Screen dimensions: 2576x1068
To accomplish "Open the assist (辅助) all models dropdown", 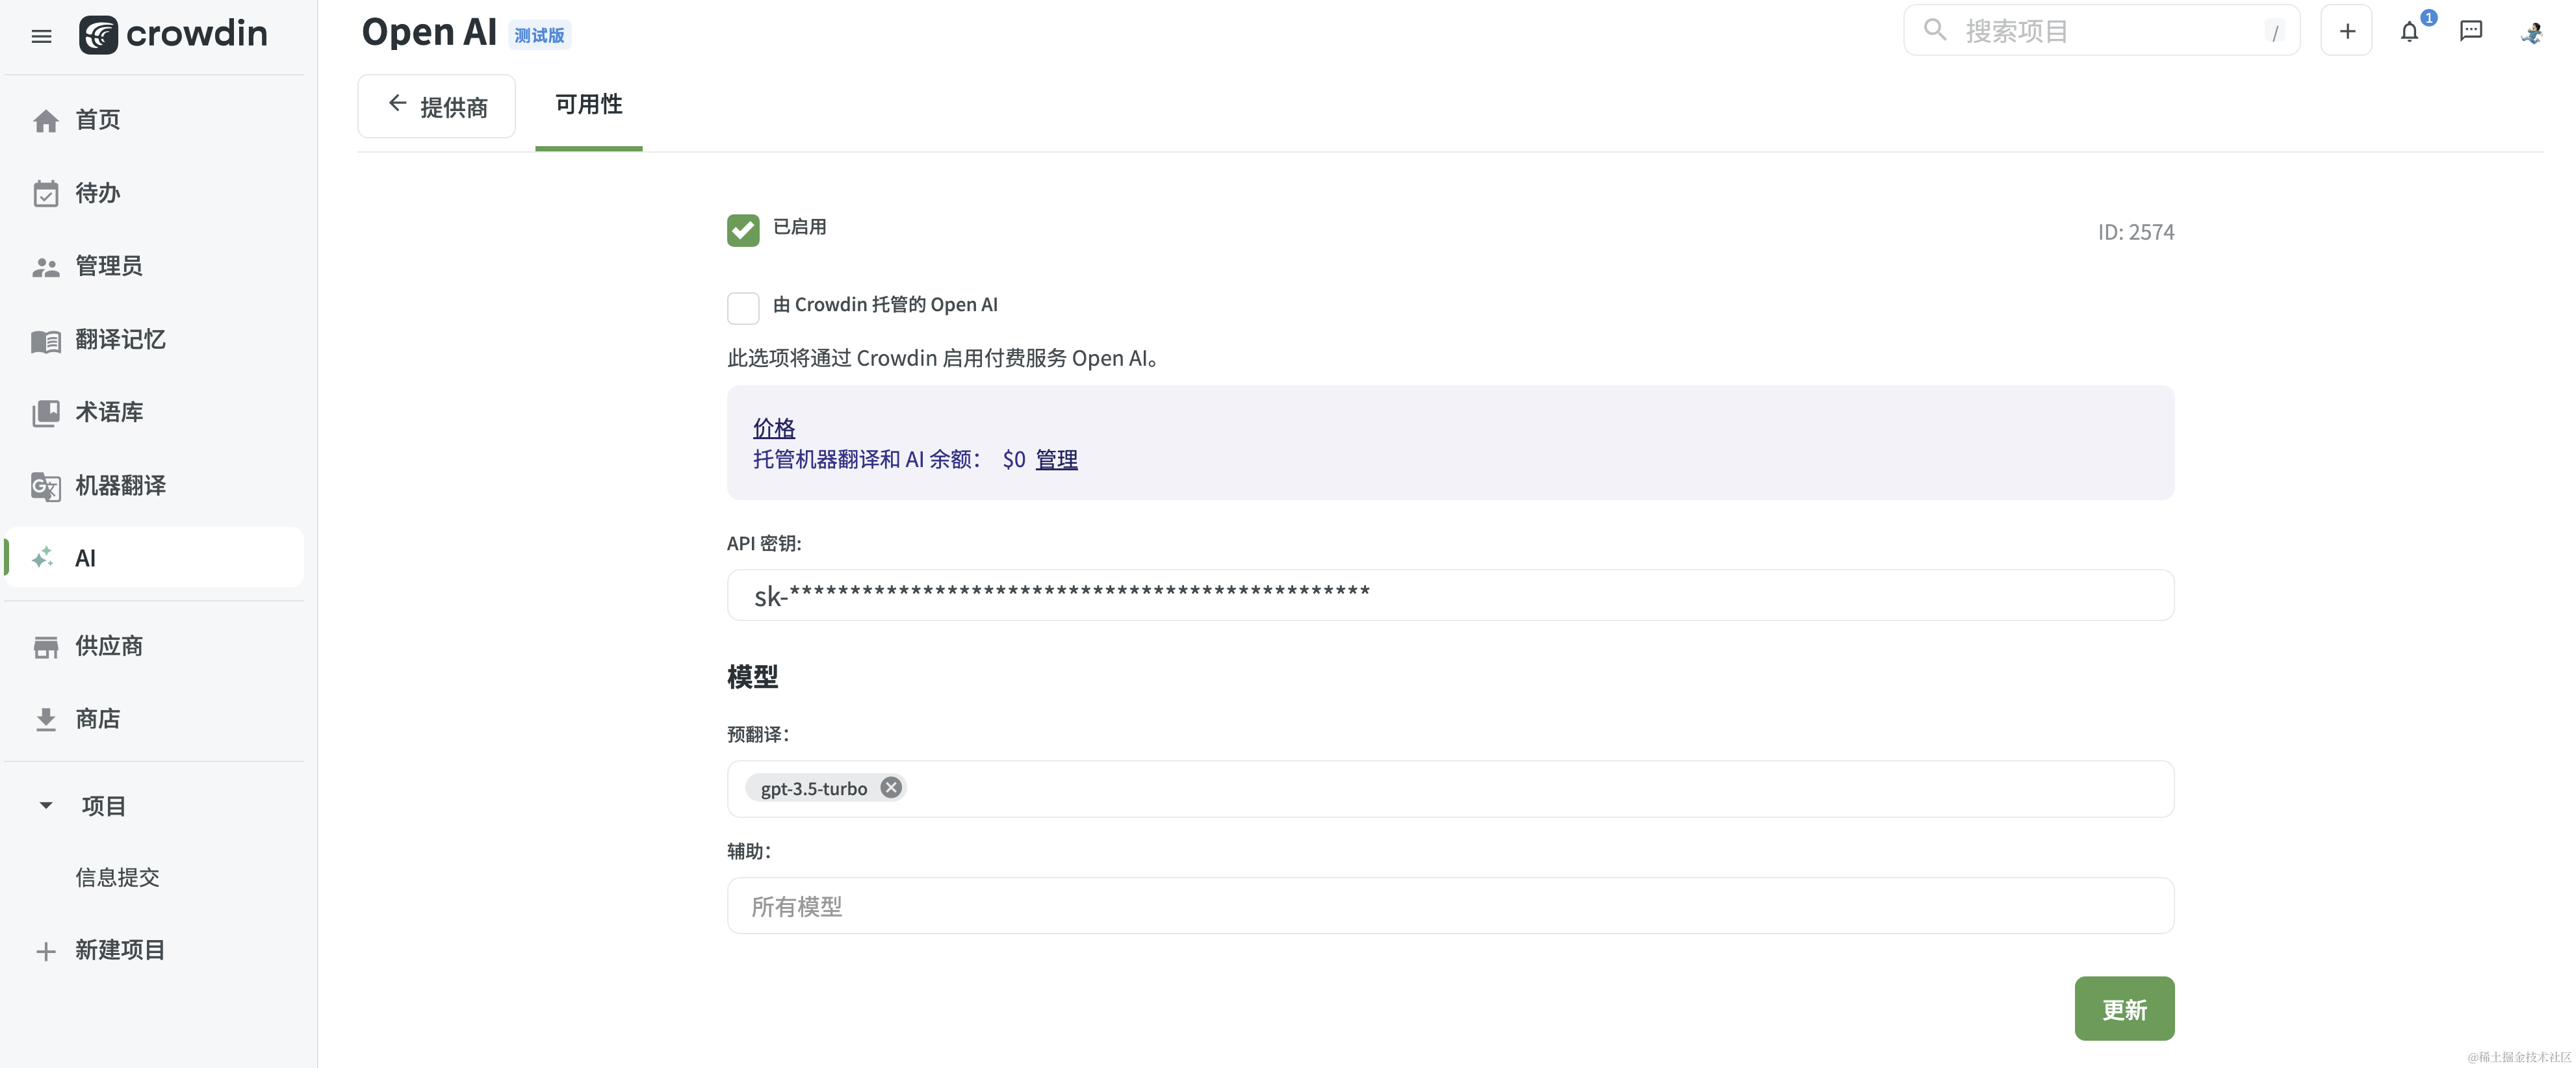I will 1450,906.
